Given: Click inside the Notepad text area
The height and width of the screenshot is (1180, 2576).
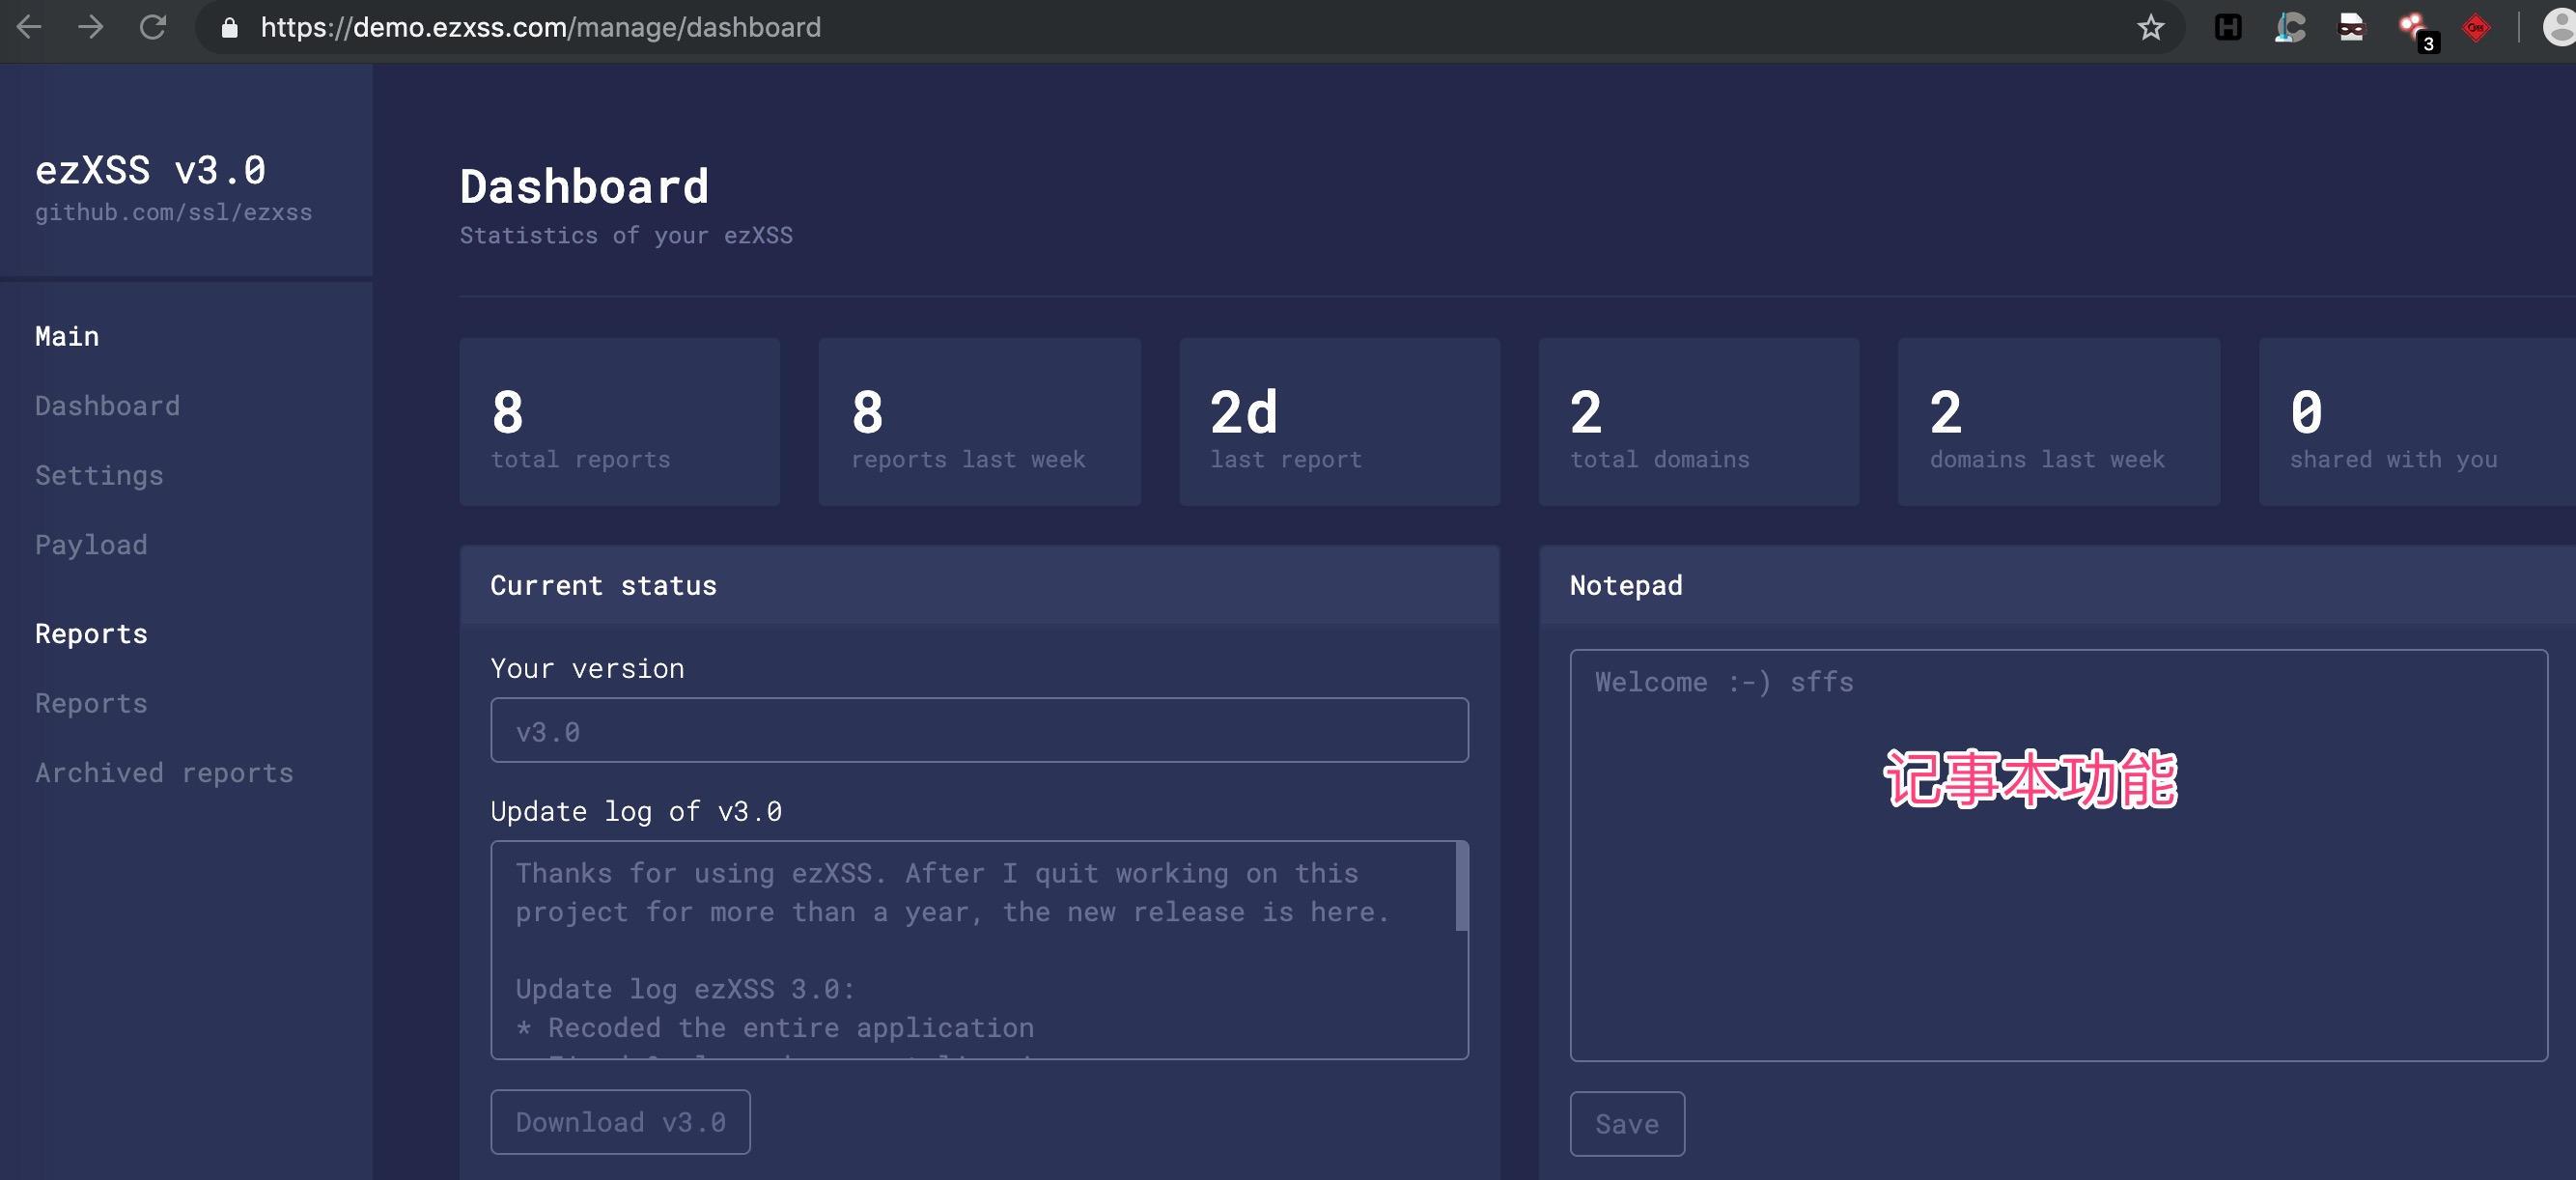Looking at the screenshot, I should tap(2058, 855).
